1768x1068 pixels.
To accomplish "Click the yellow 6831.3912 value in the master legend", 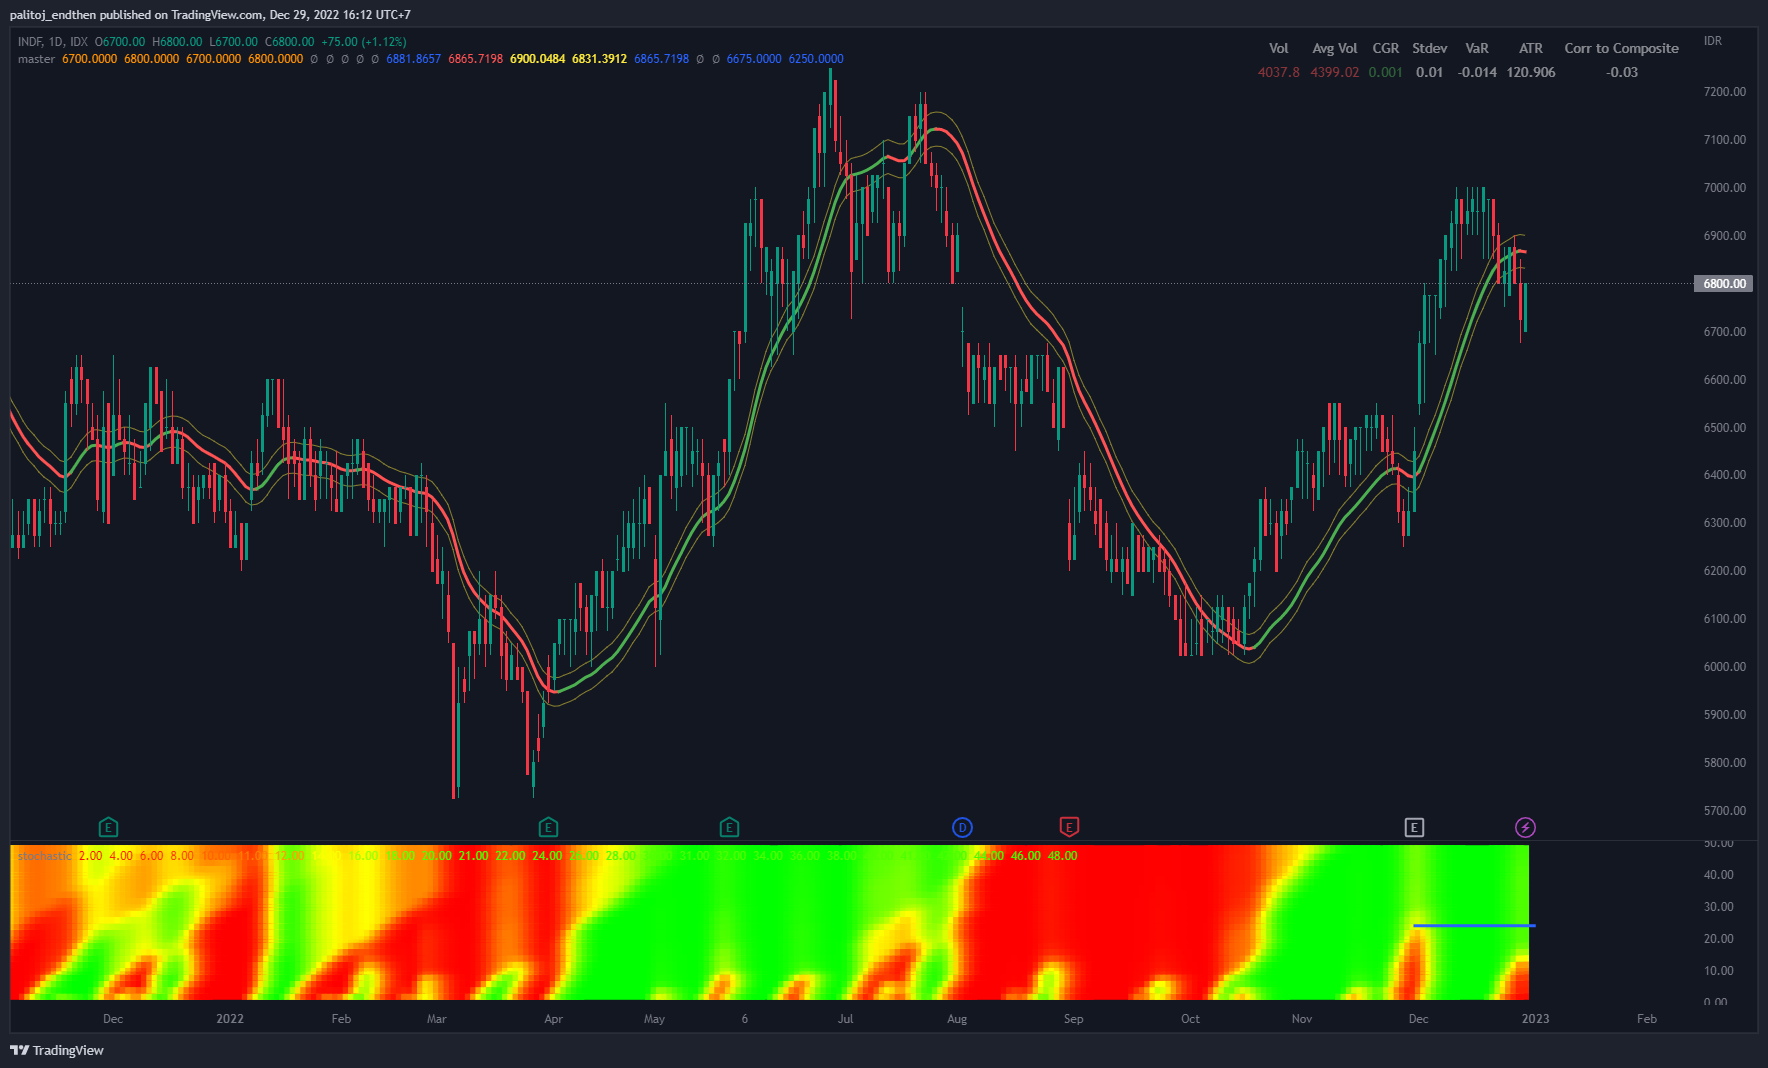I will point(599,59).
